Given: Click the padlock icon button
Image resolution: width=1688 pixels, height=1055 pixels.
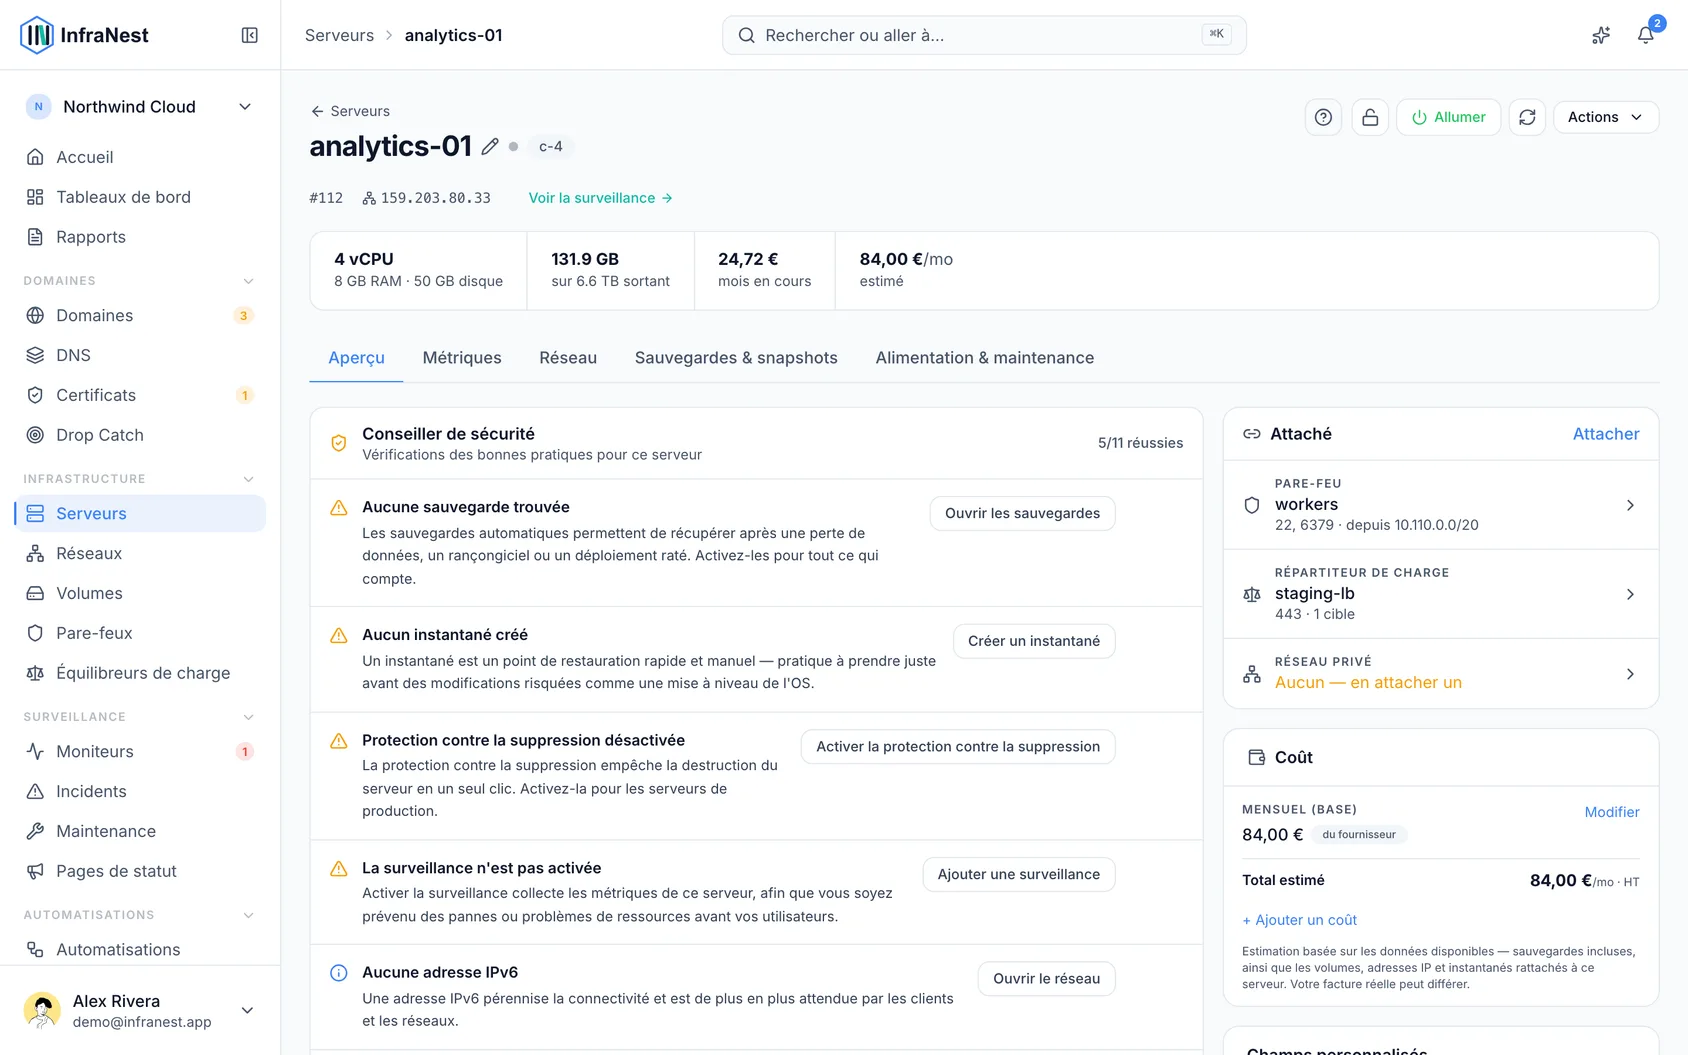Looking at the screenshot, I should 1370,117.
